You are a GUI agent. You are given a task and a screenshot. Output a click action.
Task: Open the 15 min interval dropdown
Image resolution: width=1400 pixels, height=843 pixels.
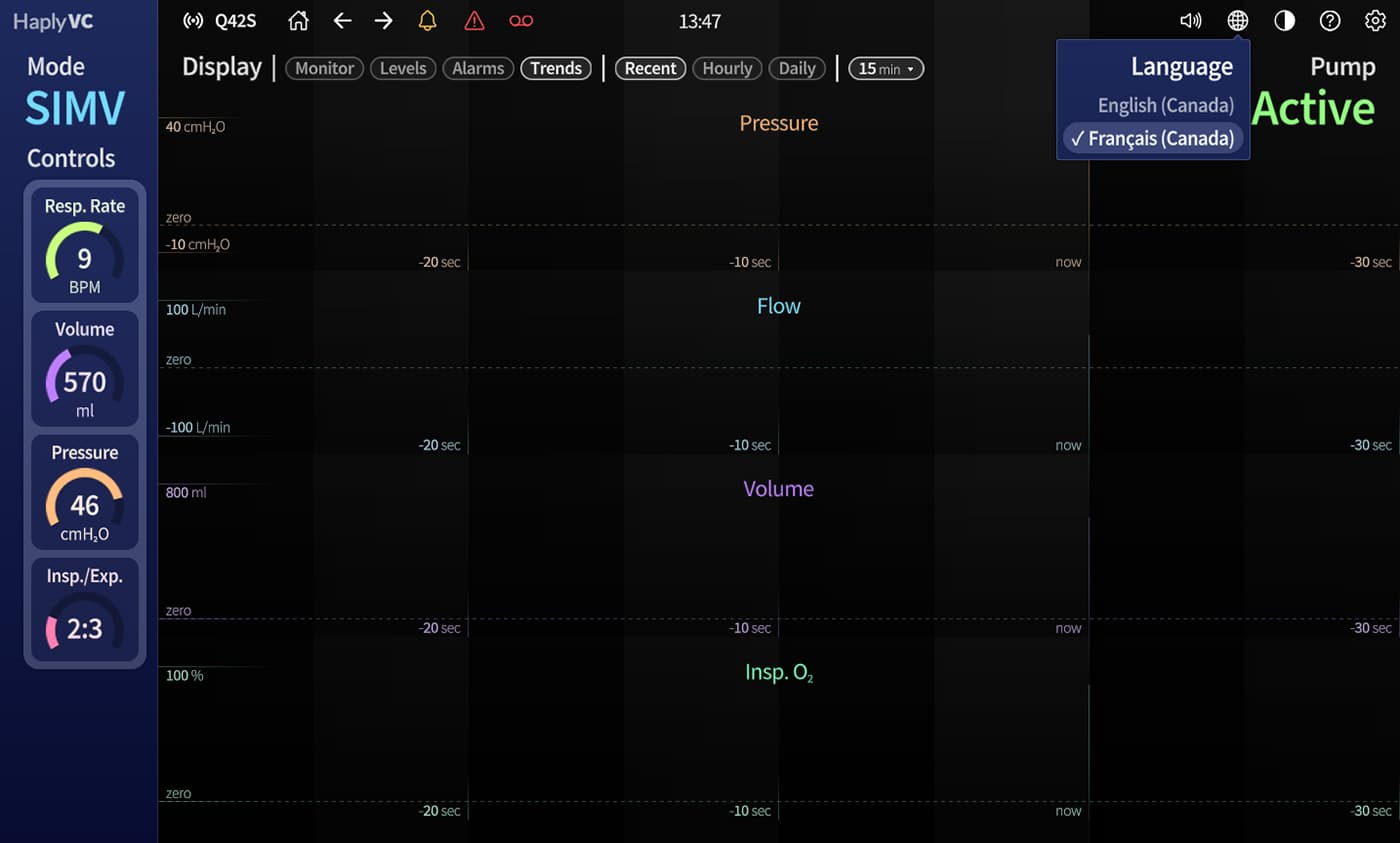[886, 68]
